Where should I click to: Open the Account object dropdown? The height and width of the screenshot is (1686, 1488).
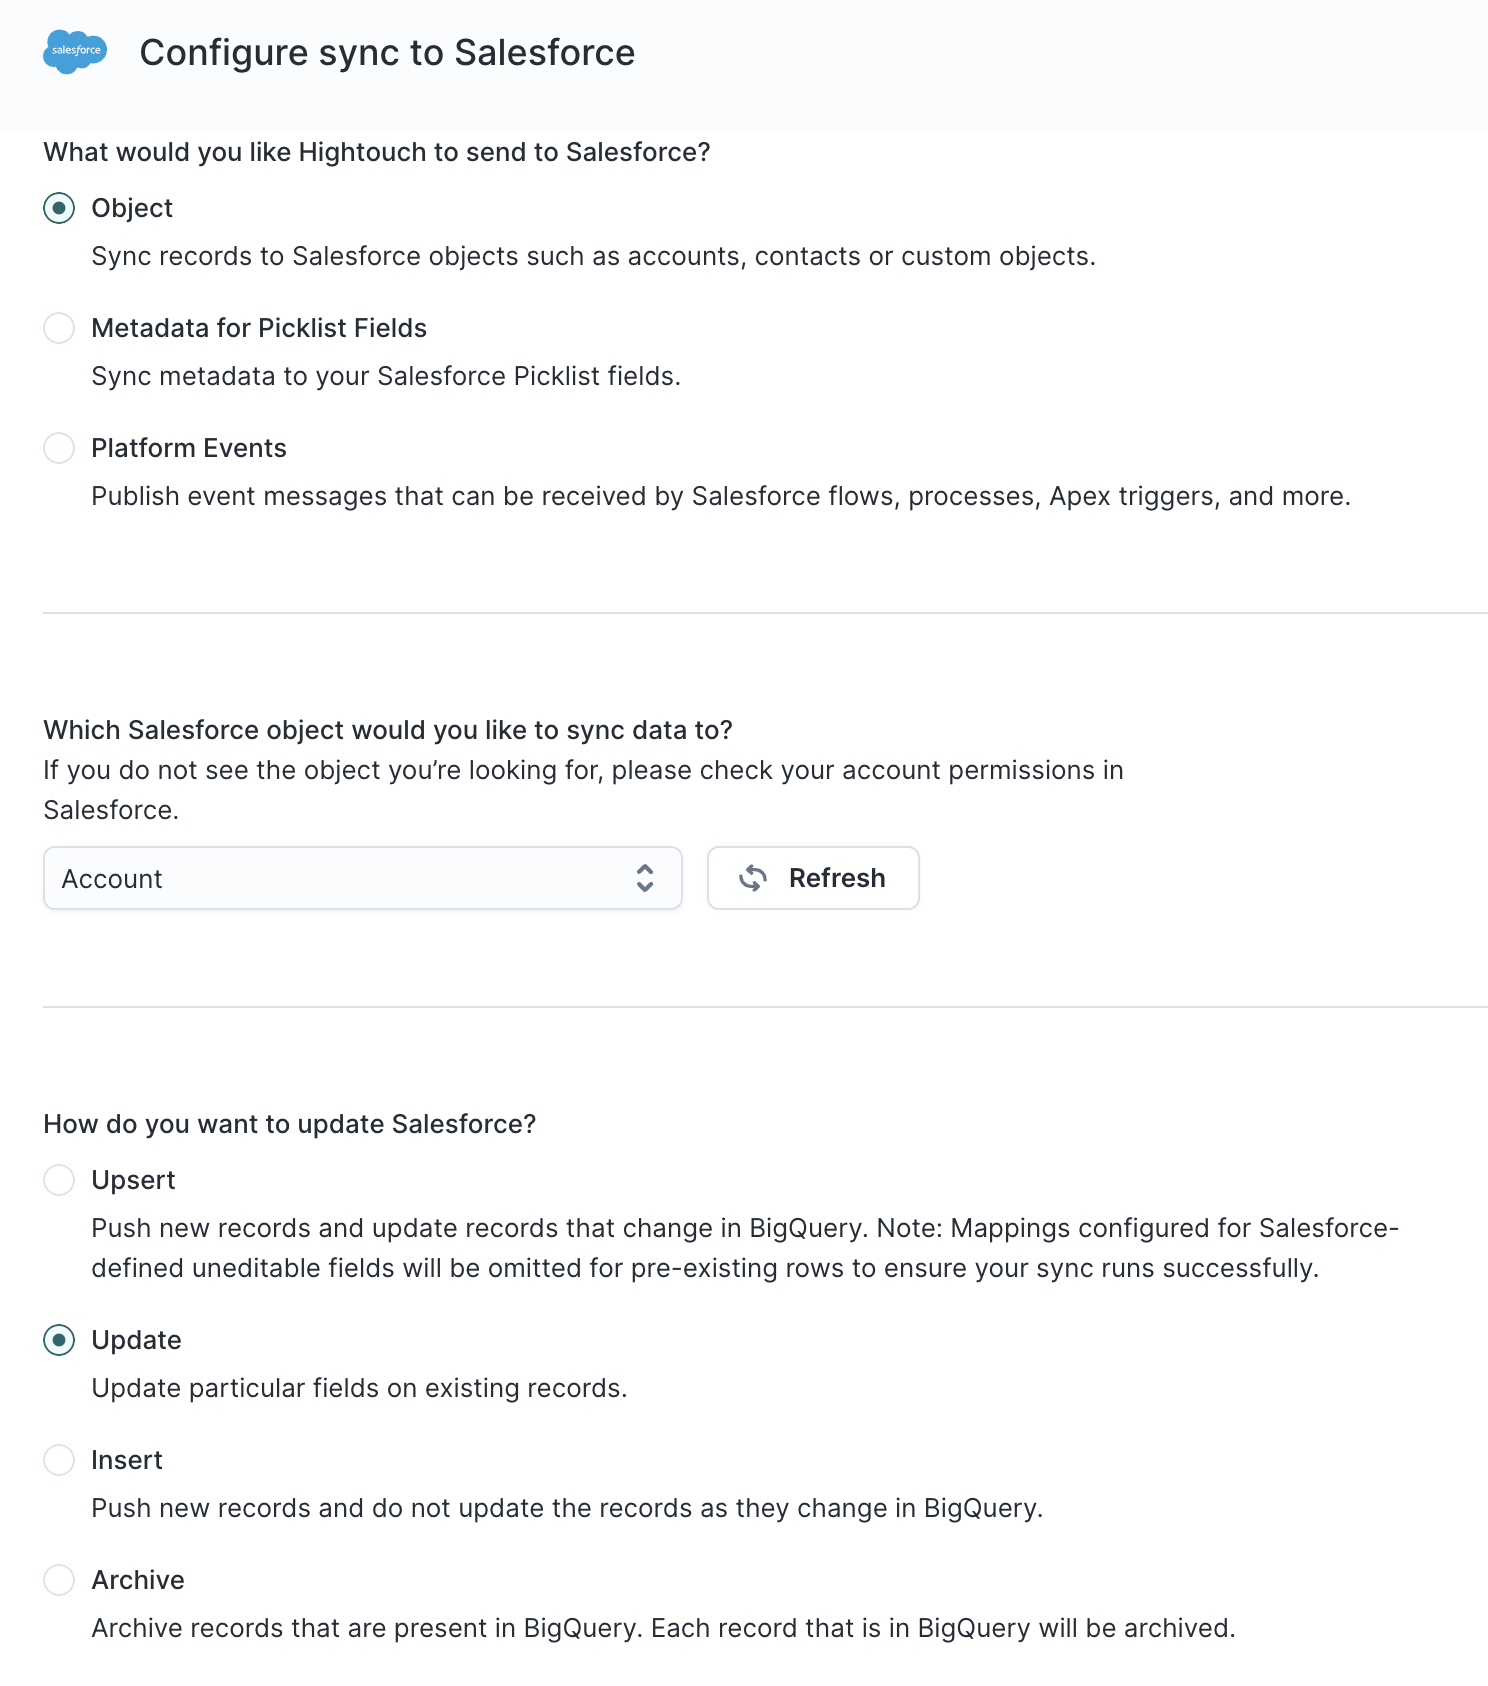(x=363, y=878)
